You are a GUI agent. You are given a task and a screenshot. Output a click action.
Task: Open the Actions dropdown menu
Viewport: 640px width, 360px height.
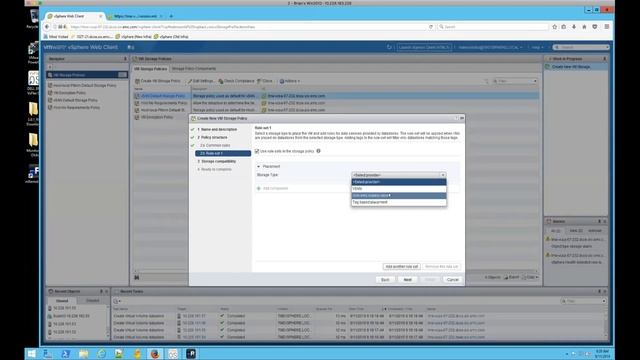point(290,81)
